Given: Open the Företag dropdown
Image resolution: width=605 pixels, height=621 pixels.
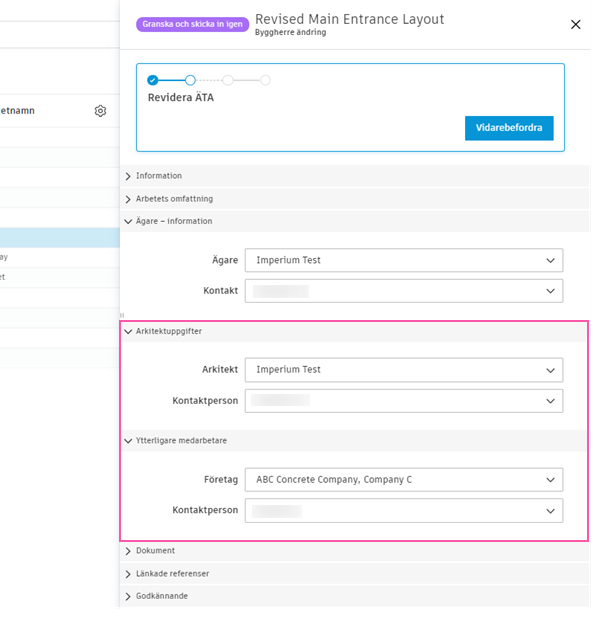Looking at the screenshot, I should point(403,480).
